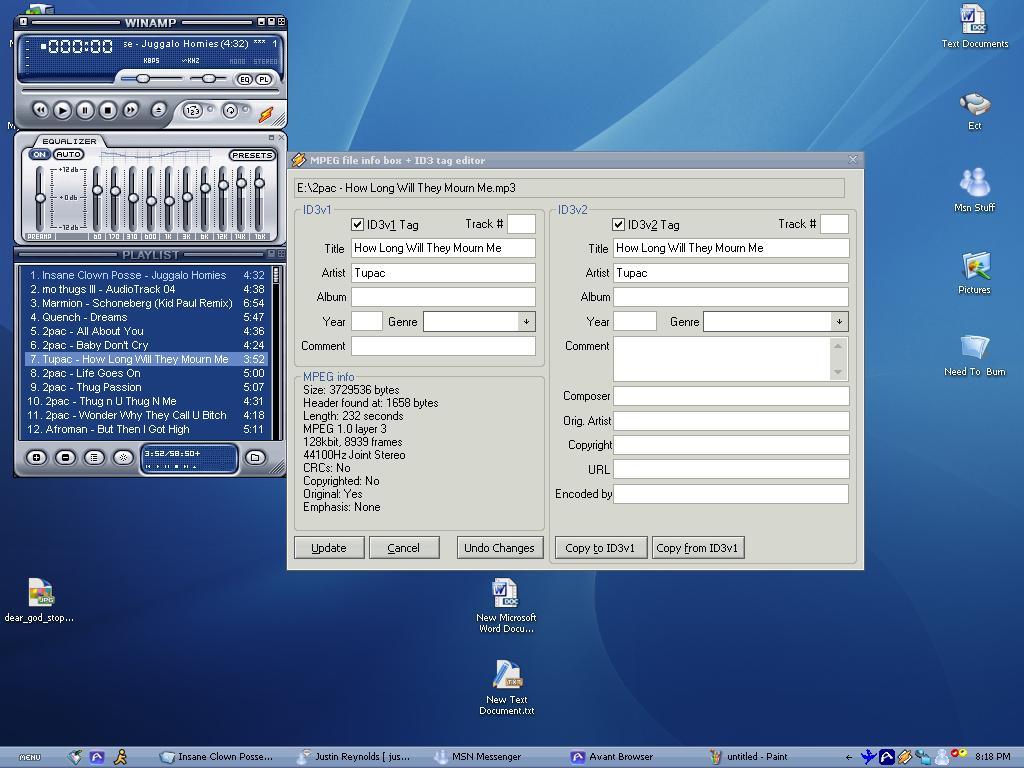1024x768 pixels.
Task: Click the eject/open file button in Winamp
Action: tap(158, 110)
